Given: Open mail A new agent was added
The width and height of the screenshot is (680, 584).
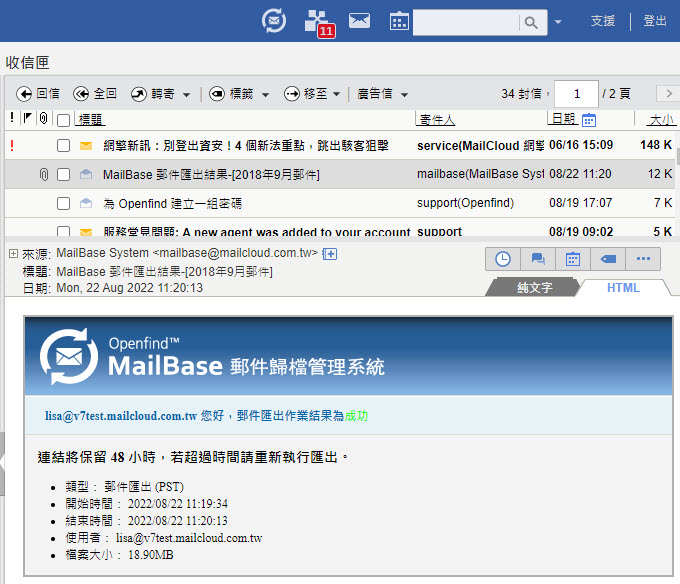Looking at the screenshot, I should [x=257, y=232].
